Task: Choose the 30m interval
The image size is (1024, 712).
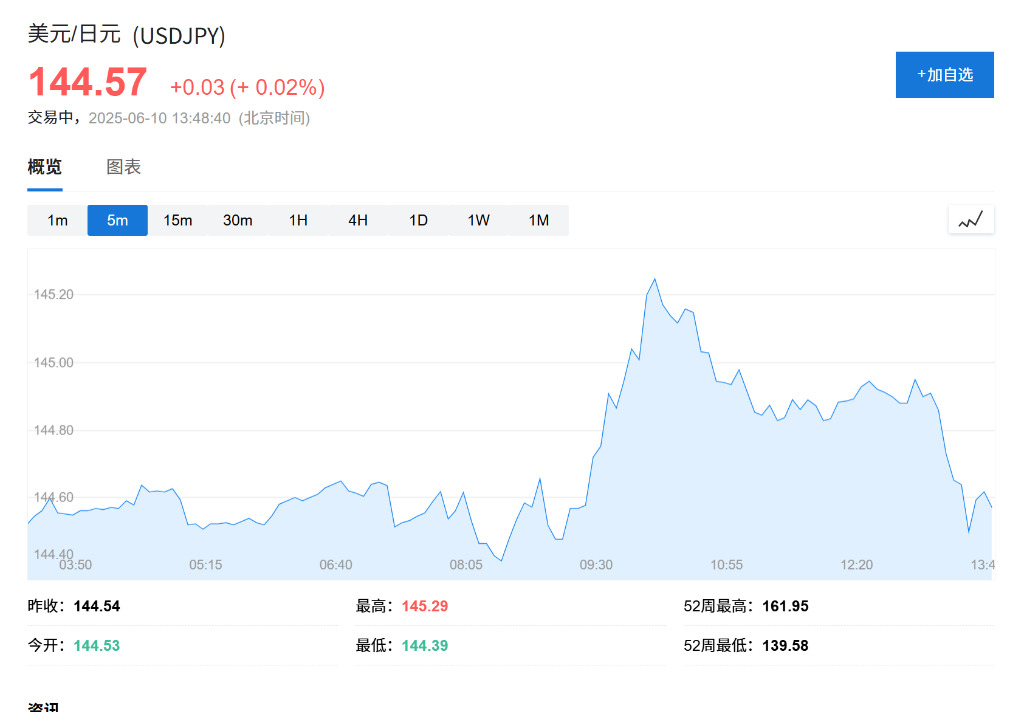Action: pyautogui.click(x=238, y=220)
